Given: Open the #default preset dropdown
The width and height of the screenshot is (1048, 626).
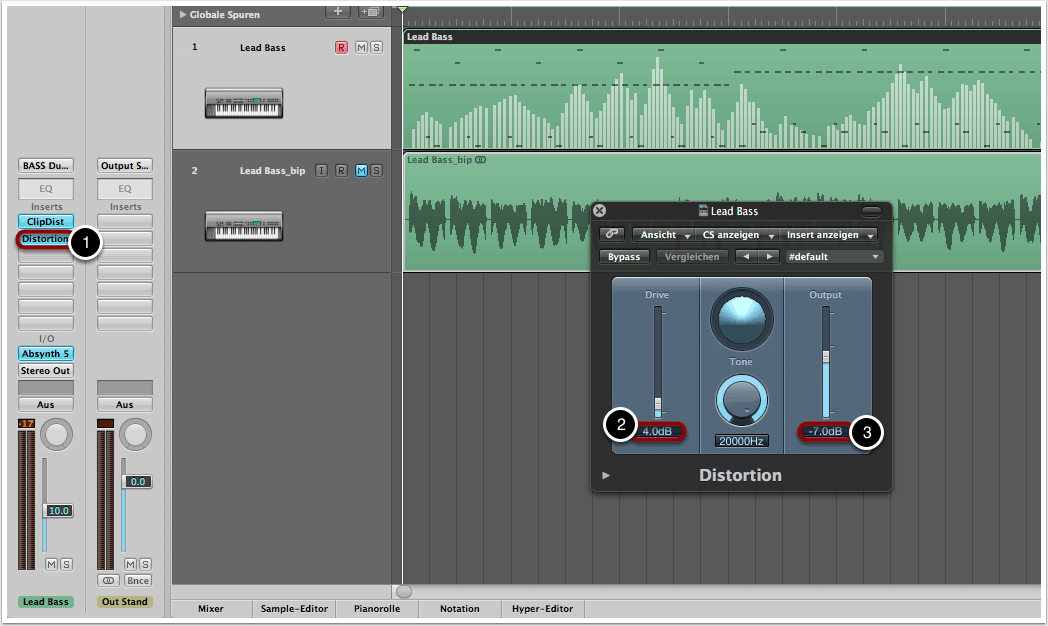Looking at the screenshot, I should click(834, 257).
